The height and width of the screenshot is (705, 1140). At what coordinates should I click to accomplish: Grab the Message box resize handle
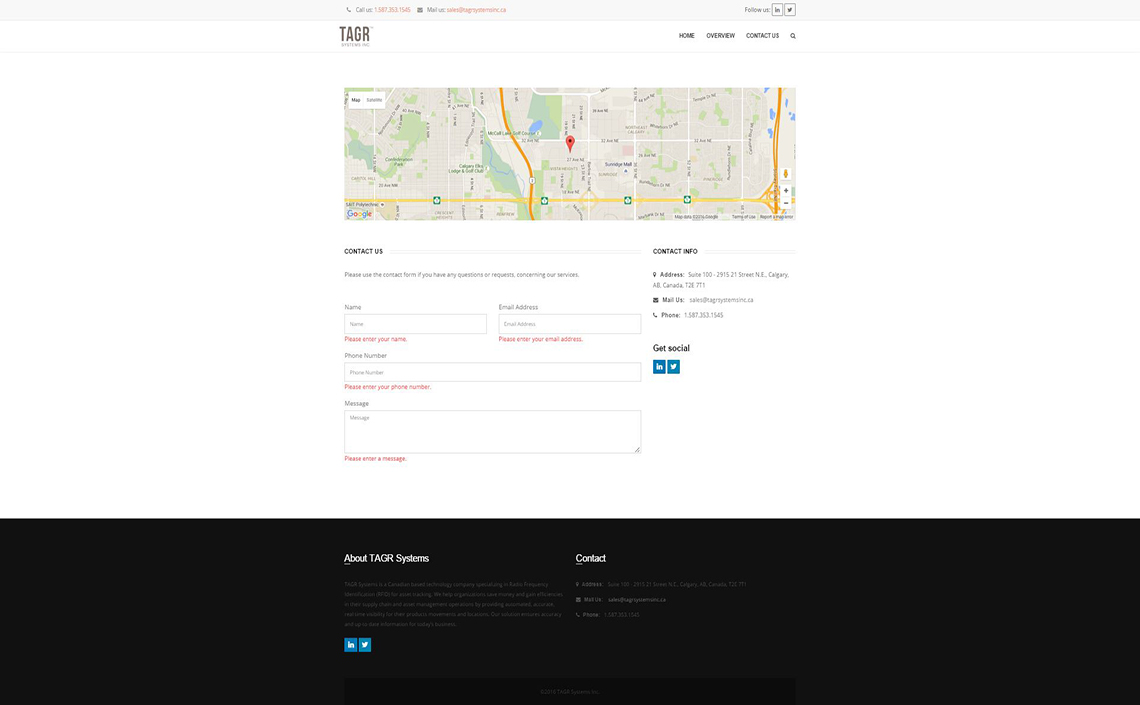(x=637, y=449)
